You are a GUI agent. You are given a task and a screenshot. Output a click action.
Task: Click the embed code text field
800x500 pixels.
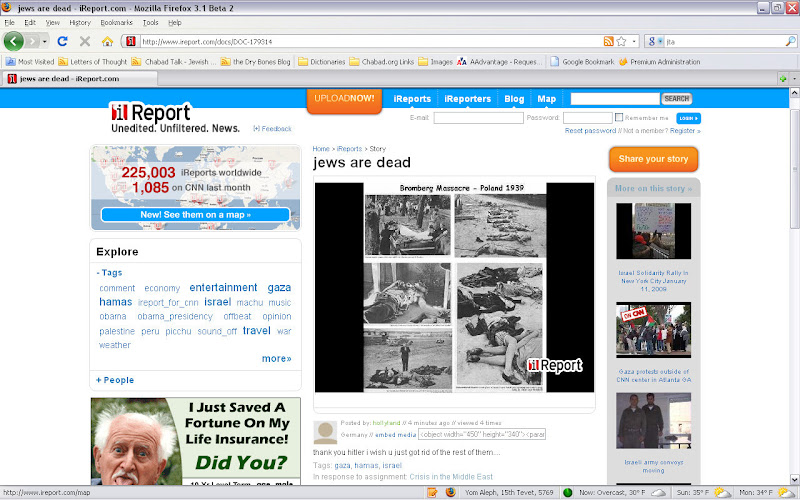pyautogui.click(x=482, y=434)
